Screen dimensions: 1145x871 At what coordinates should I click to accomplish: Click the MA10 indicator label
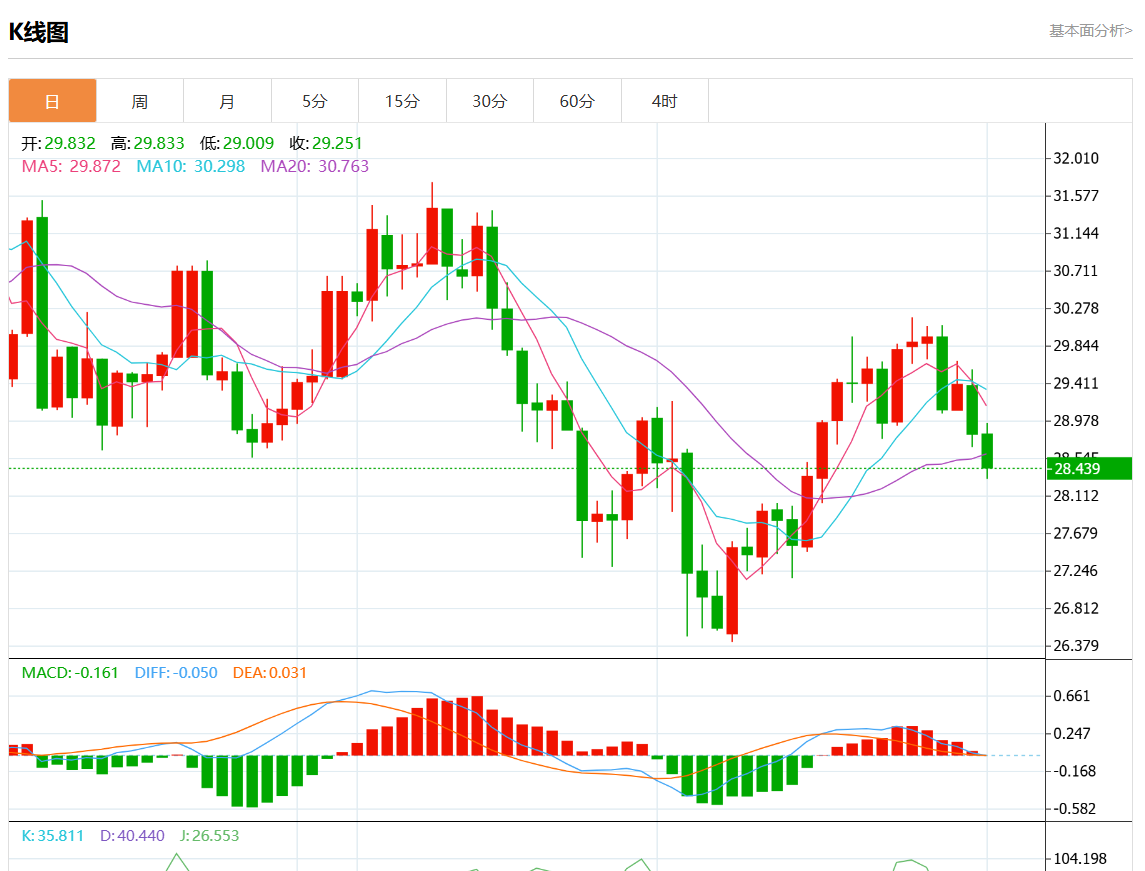coord(190,166)
